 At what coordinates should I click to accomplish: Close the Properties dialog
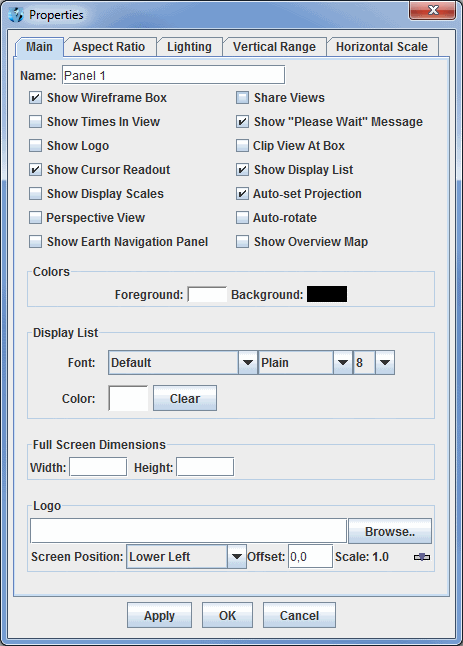(x=433, y=10)
